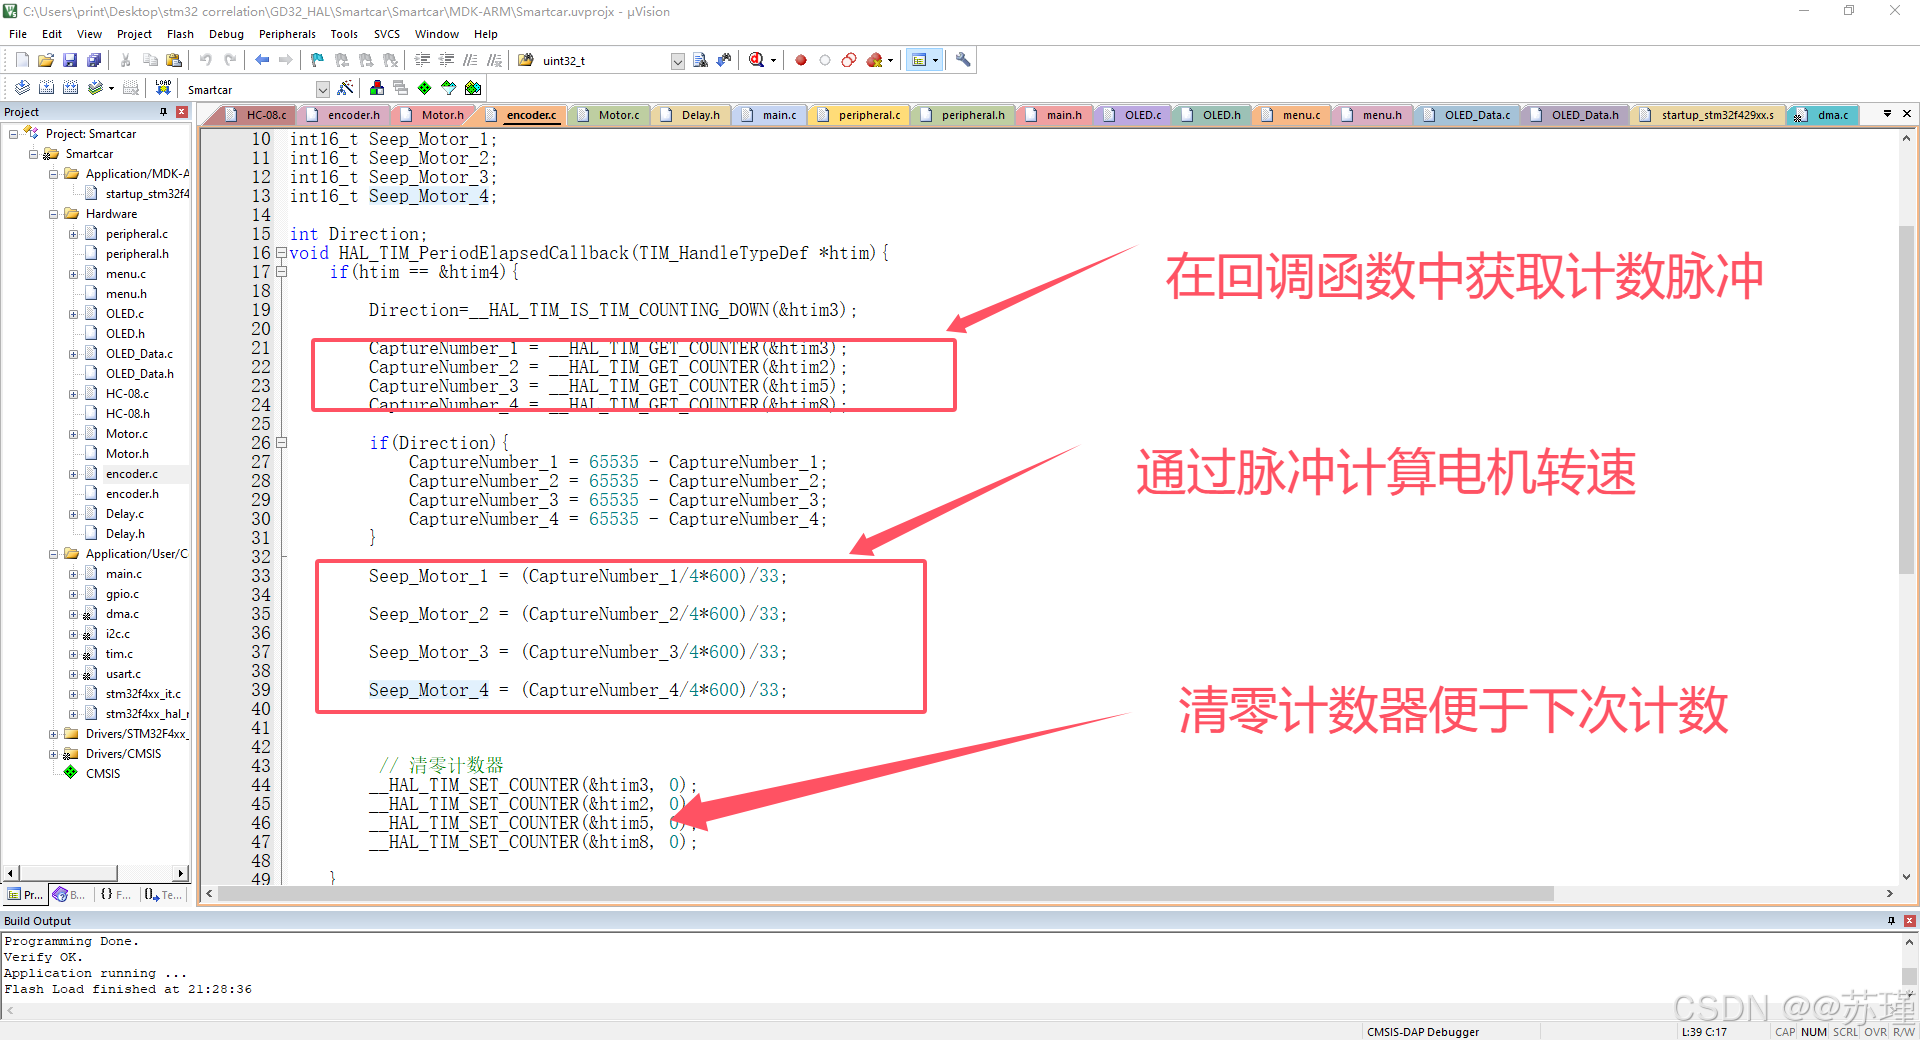
Task: Open the Flash menu
Action: click(180, 34)
